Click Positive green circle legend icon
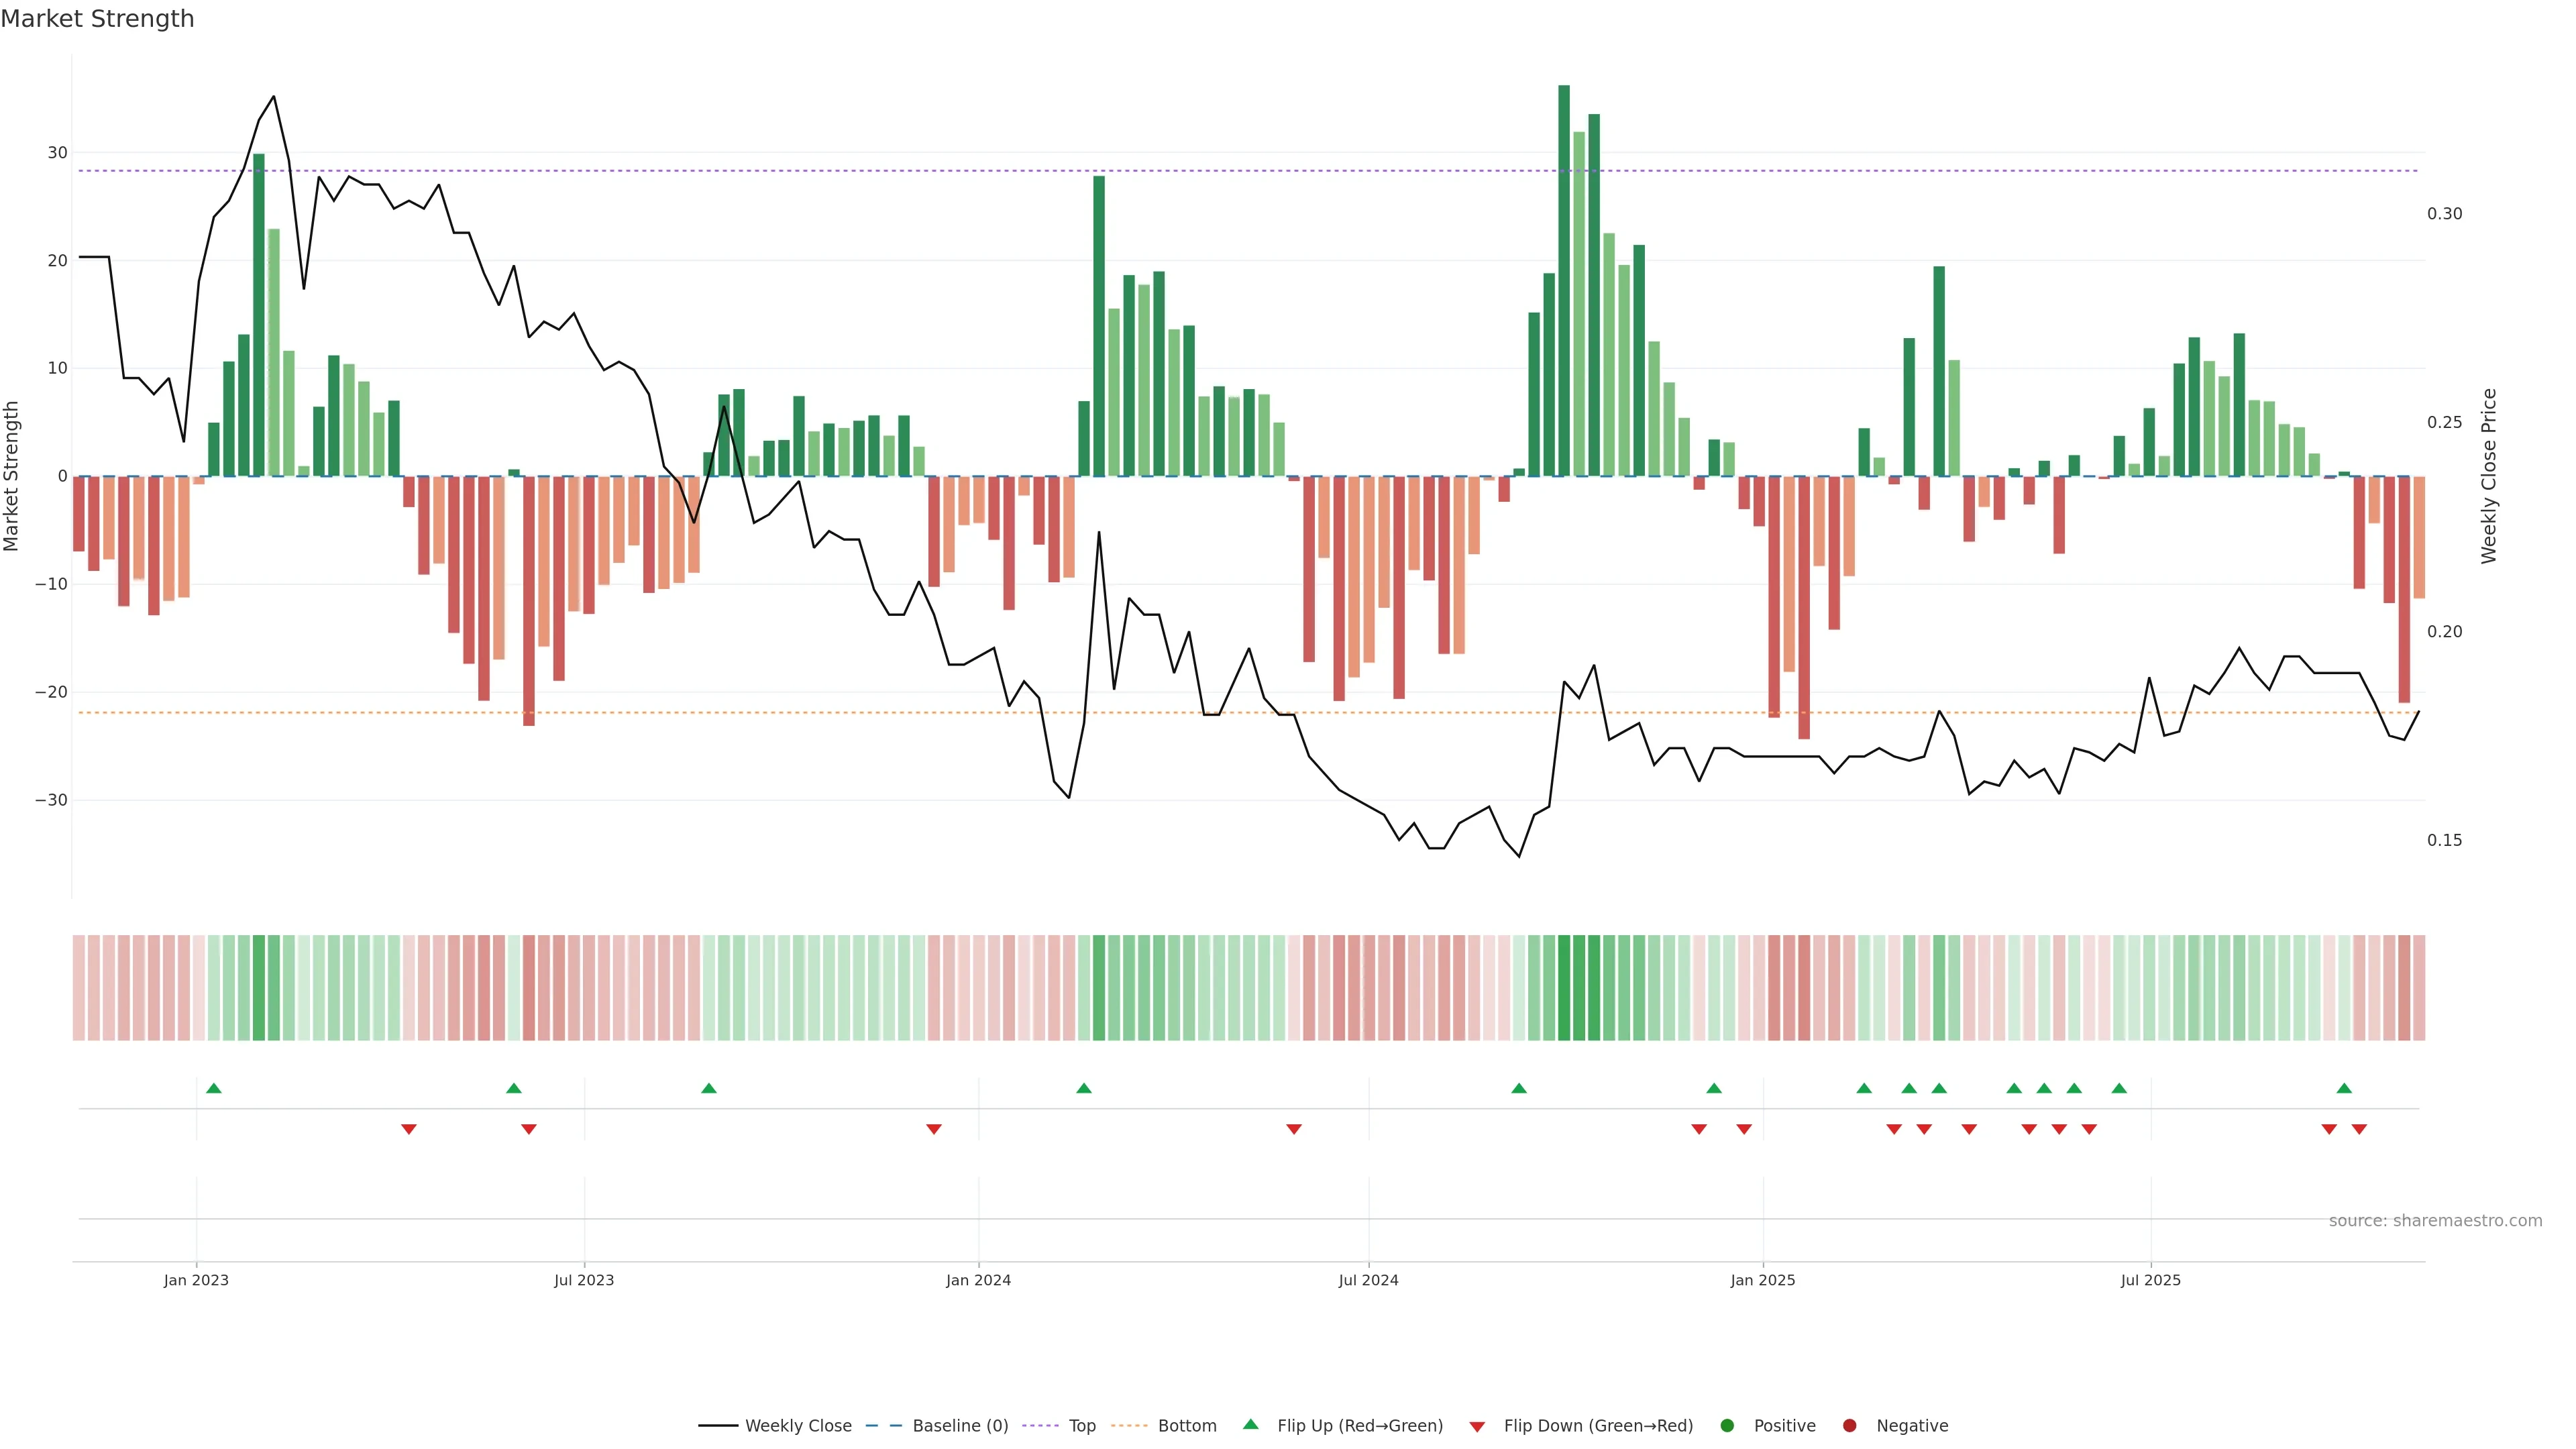The width and height of the screenshot is (2576, 1449). coord(1727,1426)
